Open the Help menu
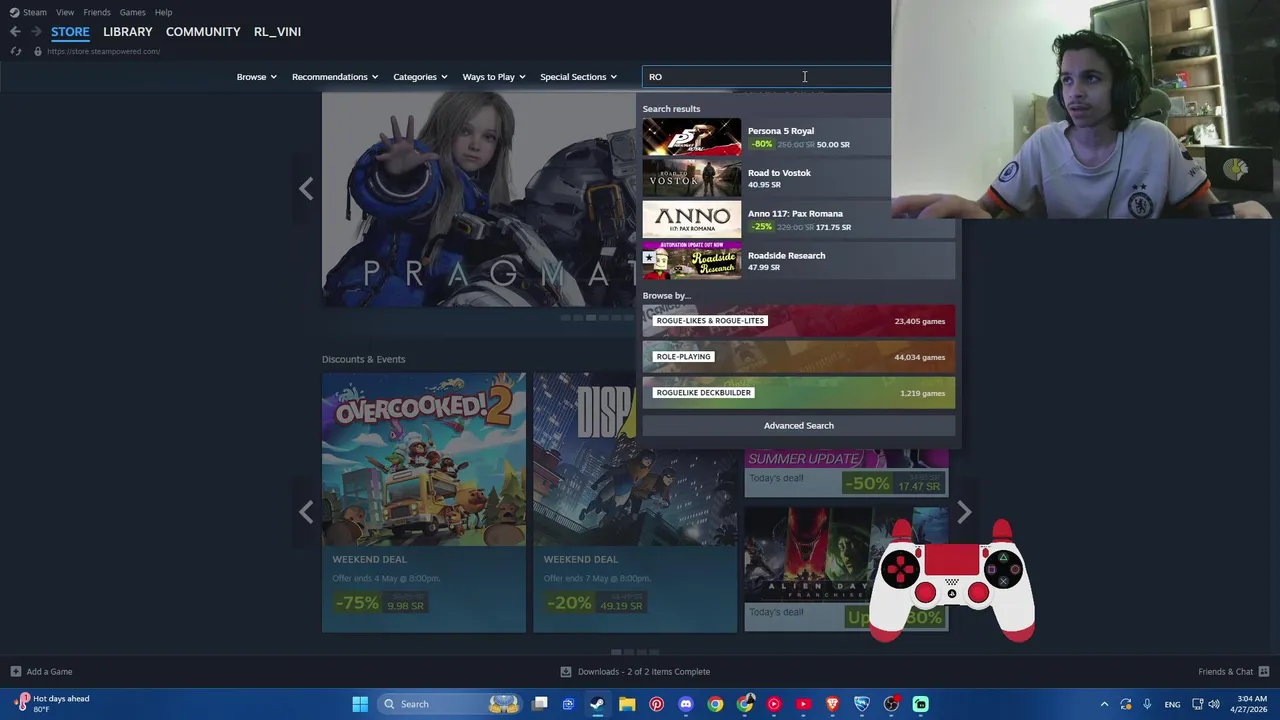This screenshot has height=720, width=1280. click(x=163, y=12)
